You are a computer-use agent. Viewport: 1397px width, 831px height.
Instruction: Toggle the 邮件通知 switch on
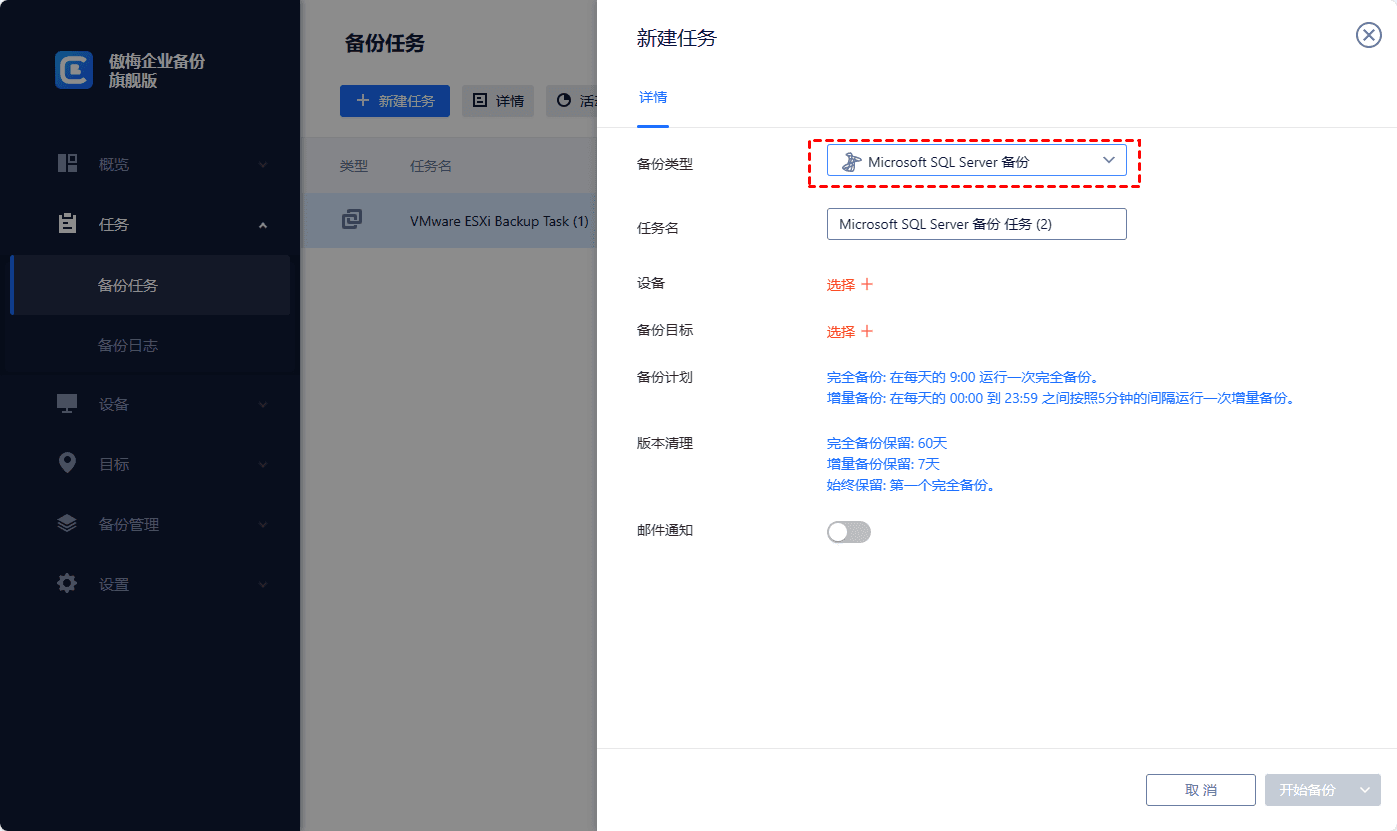[849, 532]
